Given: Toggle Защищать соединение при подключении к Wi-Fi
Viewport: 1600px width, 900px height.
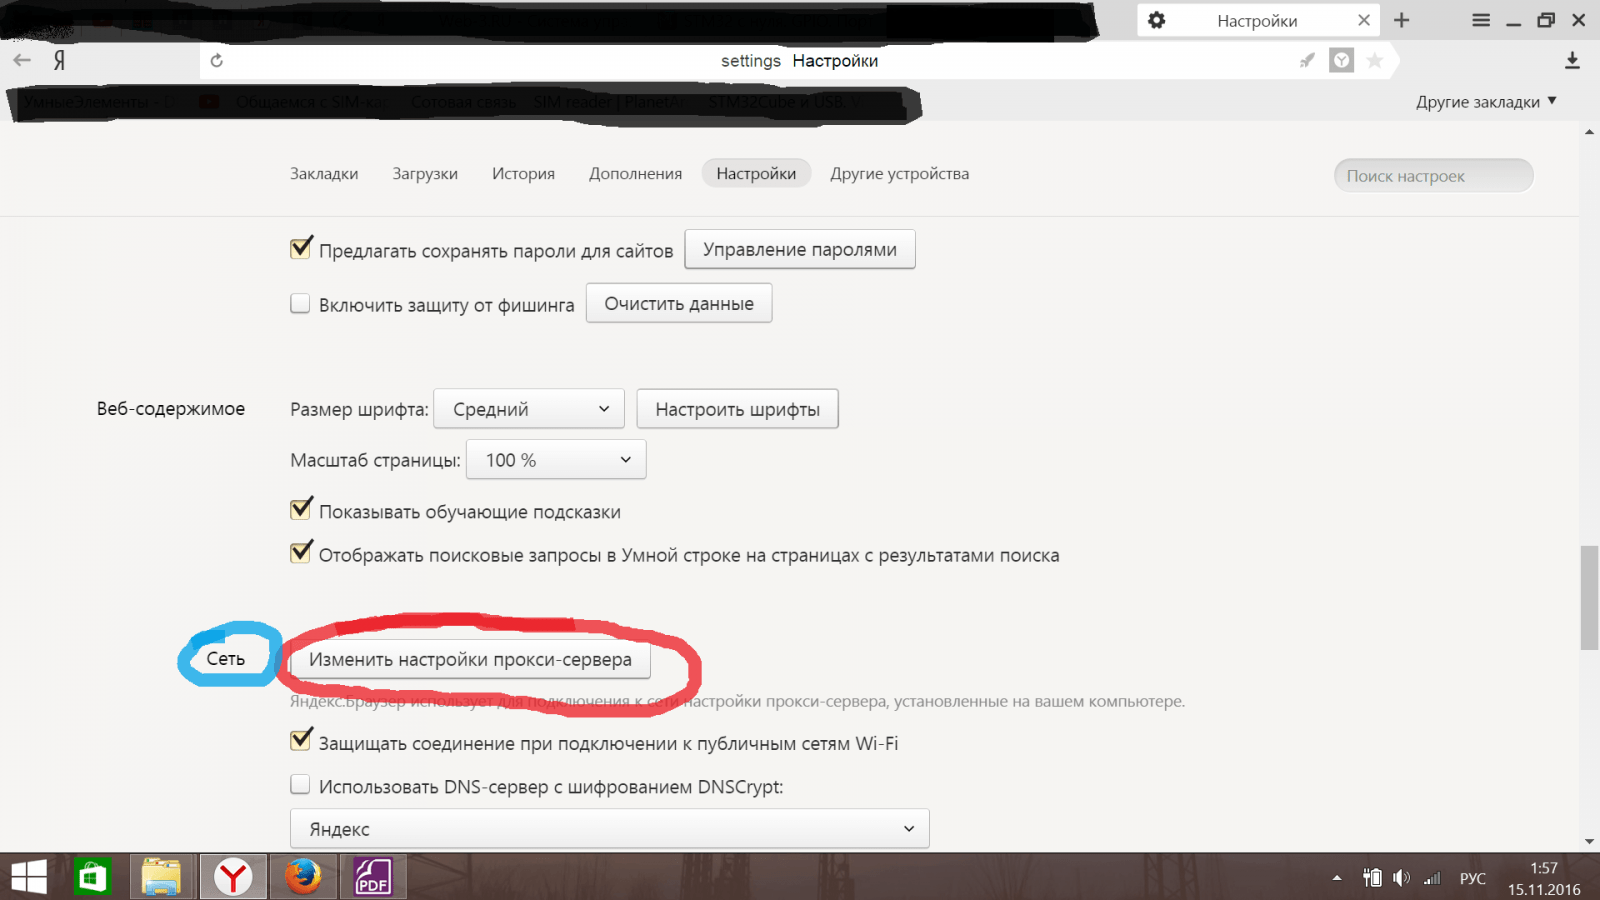Looking at the screenshot, I should [x=300, y=741].
